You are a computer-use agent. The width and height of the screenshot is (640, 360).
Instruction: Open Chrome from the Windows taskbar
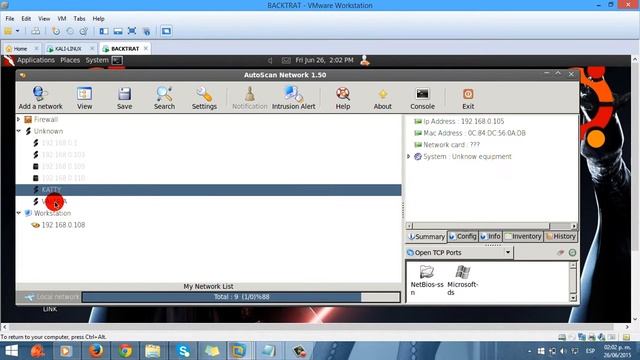click(x=125, y=351)
